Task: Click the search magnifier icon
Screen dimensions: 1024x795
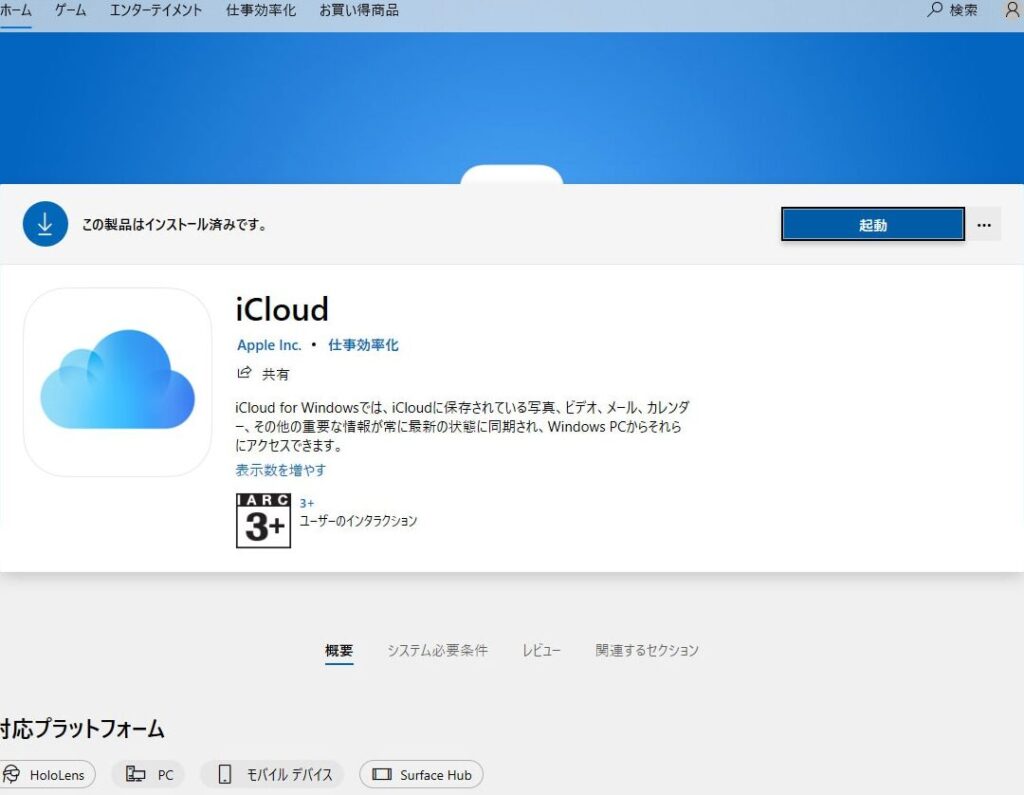Action: click(x=935, y=10)
